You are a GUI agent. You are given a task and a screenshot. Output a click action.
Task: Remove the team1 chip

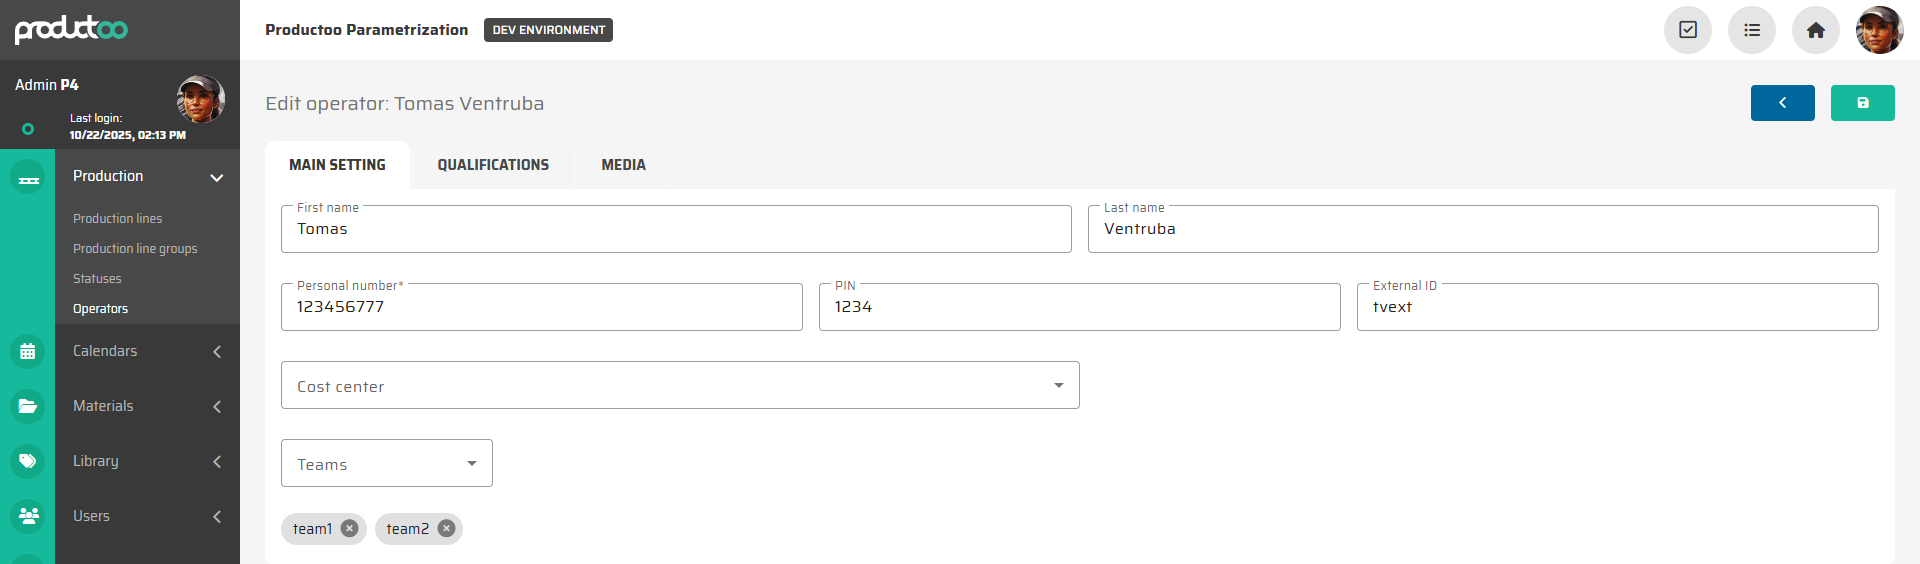click(x=349, y=529)
